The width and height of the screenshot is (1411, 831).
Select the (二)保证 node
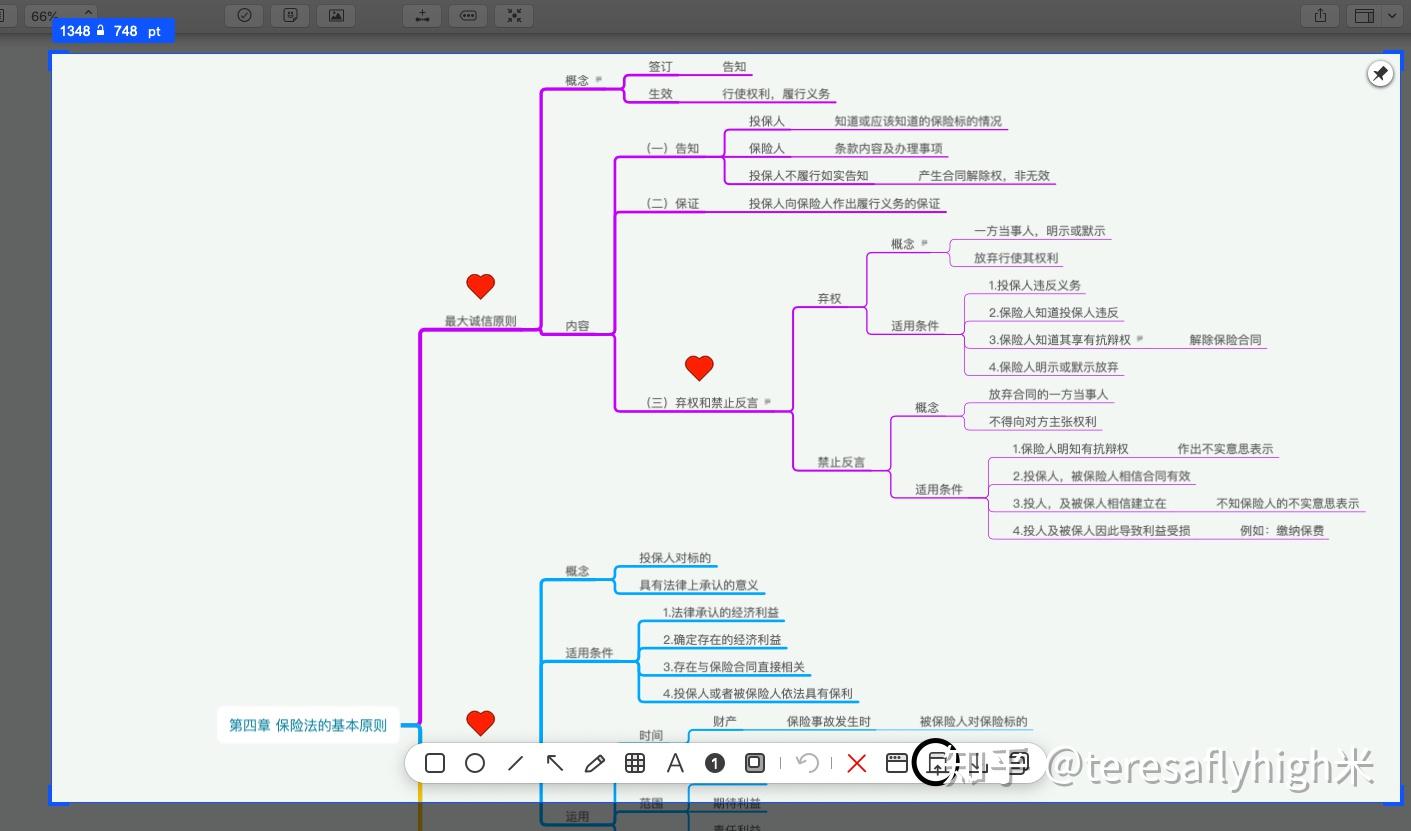tap(672, 203)
